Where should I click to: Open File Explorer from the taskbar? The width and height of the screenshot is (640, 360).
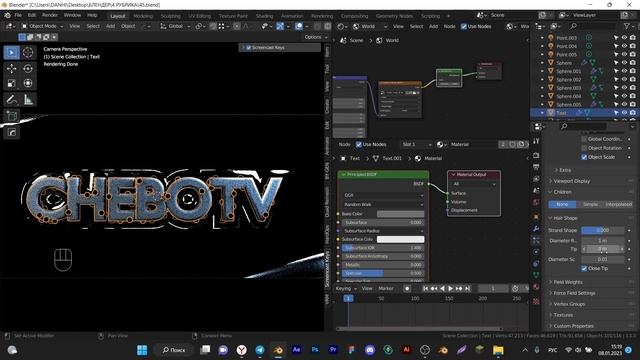[498, 350]
